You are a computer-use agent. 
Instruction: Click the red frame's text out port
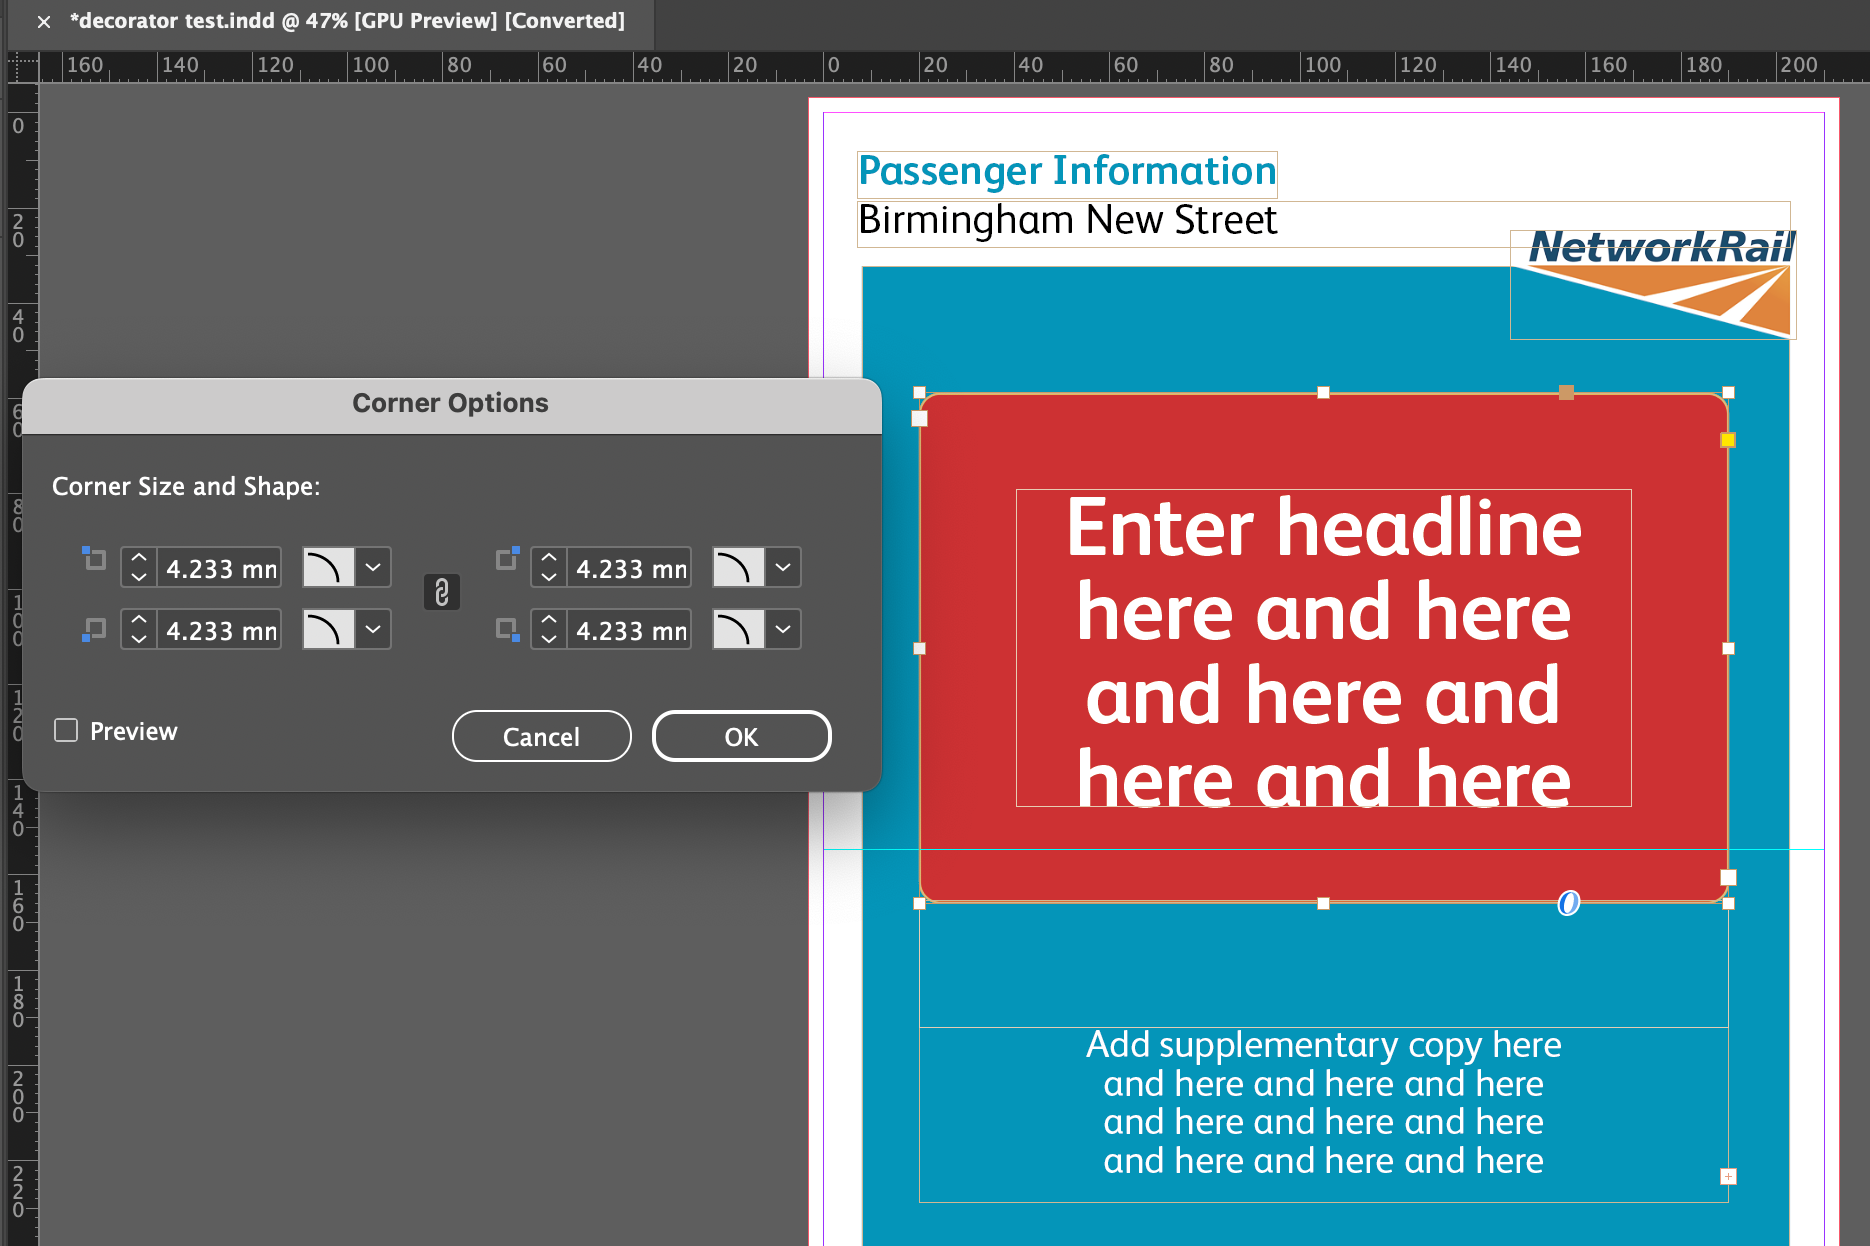pos(1728,877)
